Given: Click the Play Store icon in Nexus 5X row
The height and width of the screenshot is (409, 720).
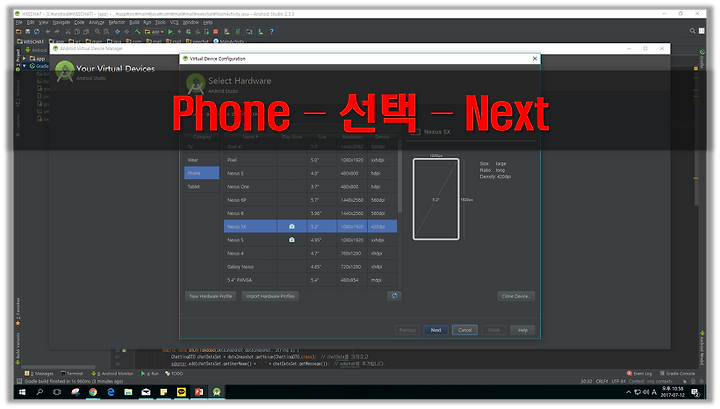Looking at the screenshot, I should (x=292, y=226).
